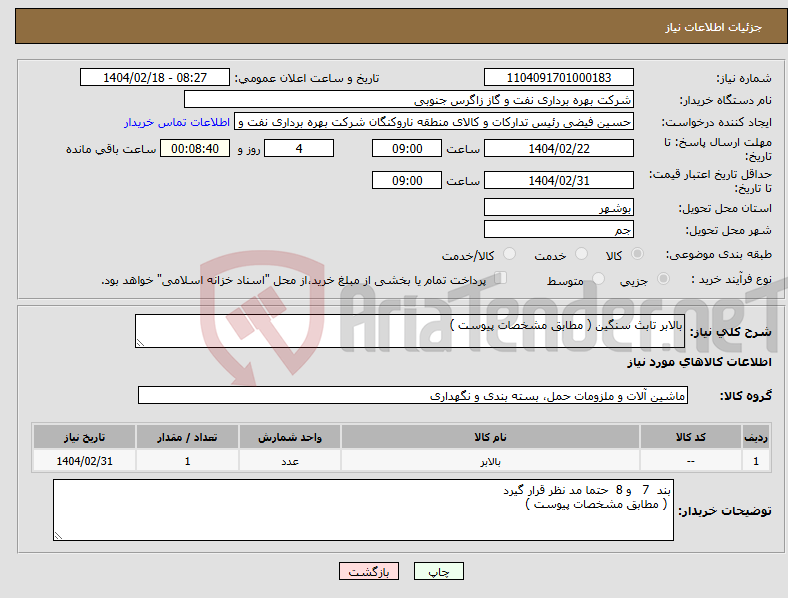Click the delivery province field بوشهر
788x598 pixels.
(x=559, y=207)
